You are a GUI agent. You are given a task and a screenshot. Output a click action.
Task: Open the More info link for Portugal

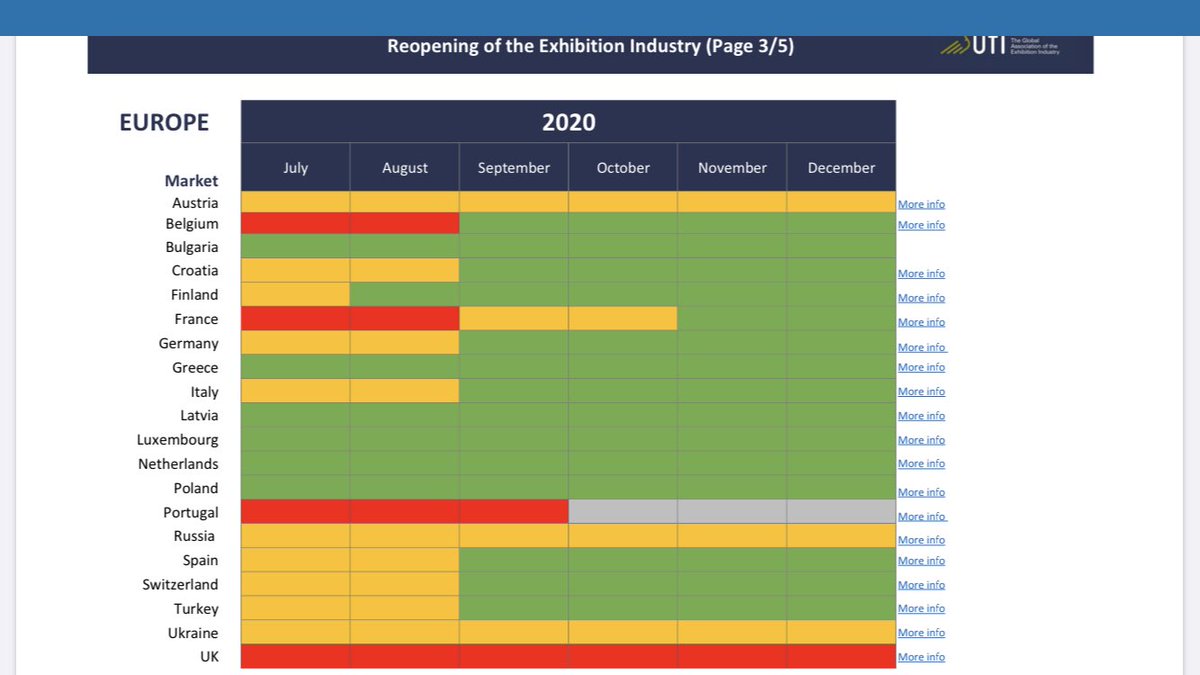922,516
